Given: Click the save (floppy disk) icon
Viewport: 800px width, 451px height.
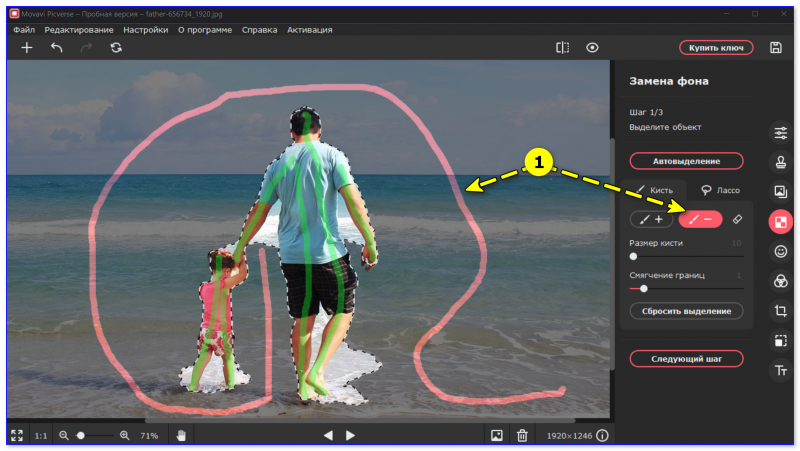Looking at the screenshot, I should [x=776, y=47].
